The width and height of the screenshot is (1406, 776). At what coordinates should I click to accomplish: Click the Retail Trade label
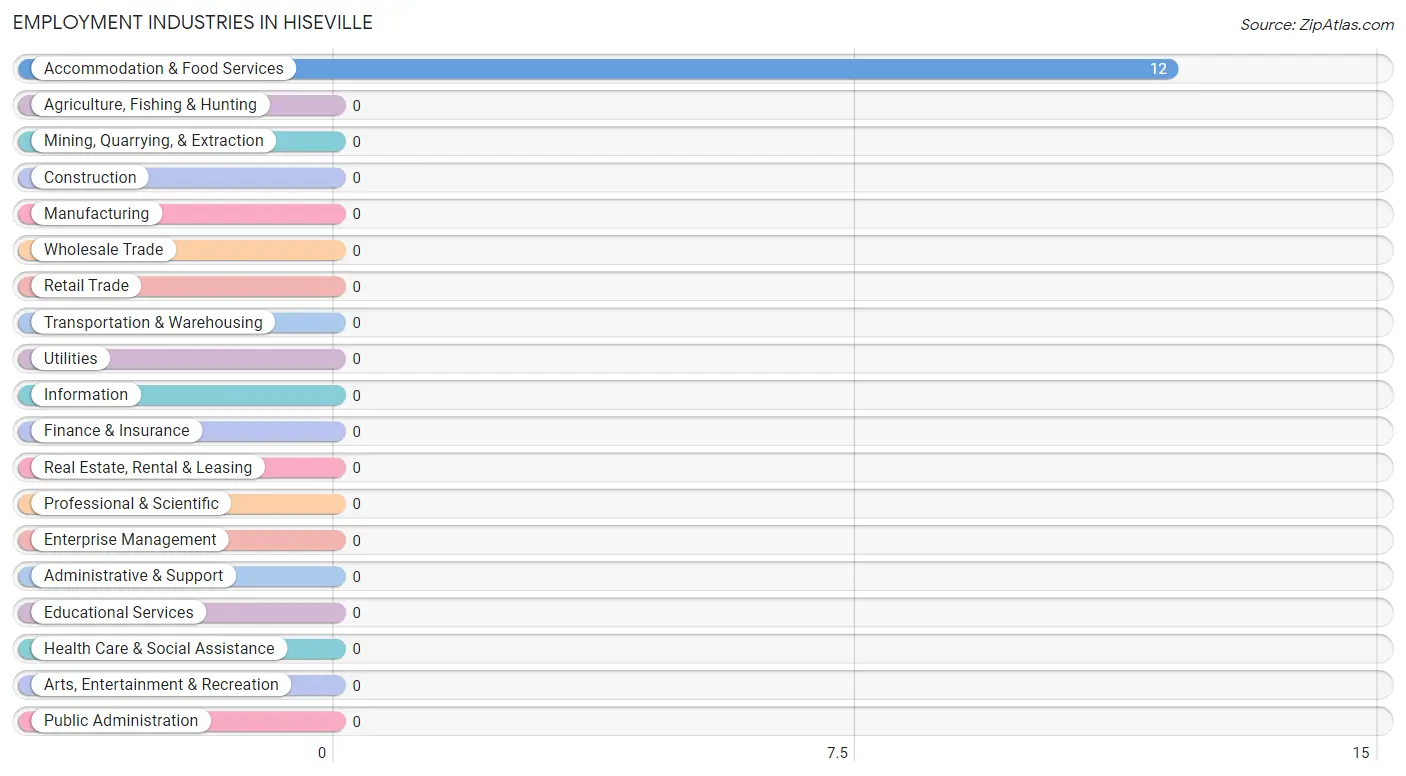pos(86,286)
